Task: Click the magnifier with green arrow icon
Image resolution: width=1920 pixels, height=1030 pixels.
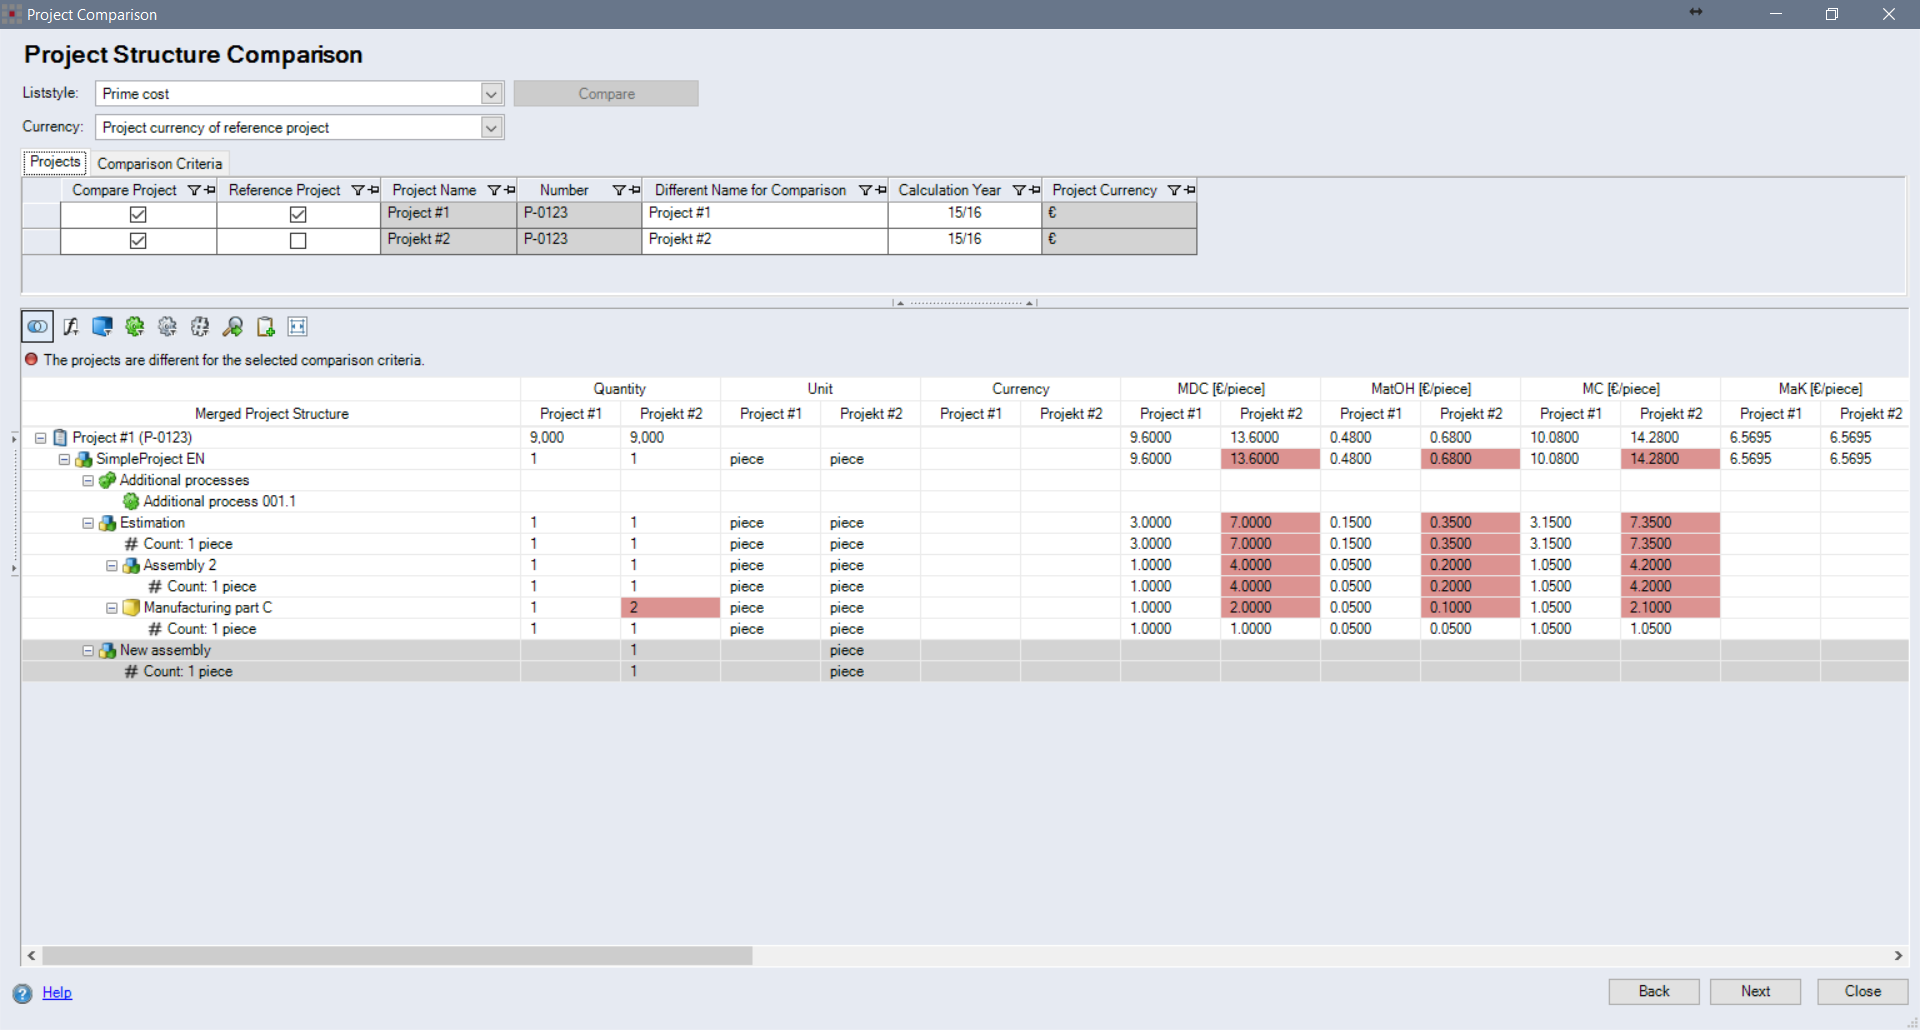Action: 233,327
